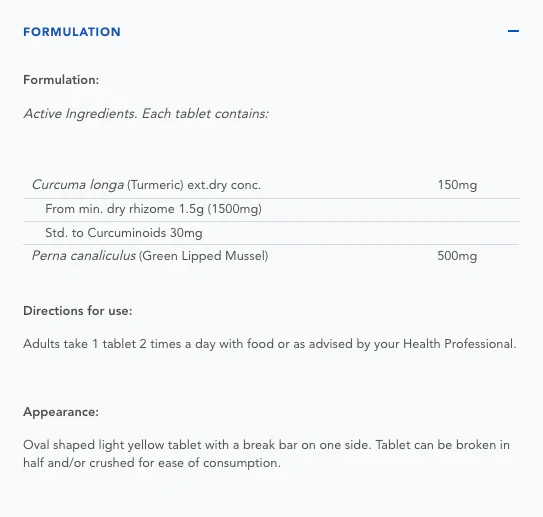Click the 'Appearance:' heading

pos(61,412)
